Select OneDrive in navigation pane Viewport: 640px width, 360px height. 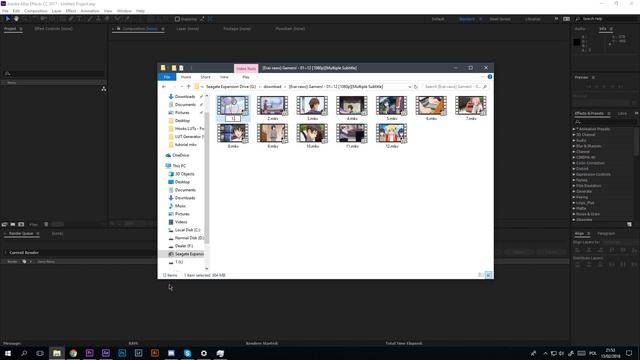point(177,156)
